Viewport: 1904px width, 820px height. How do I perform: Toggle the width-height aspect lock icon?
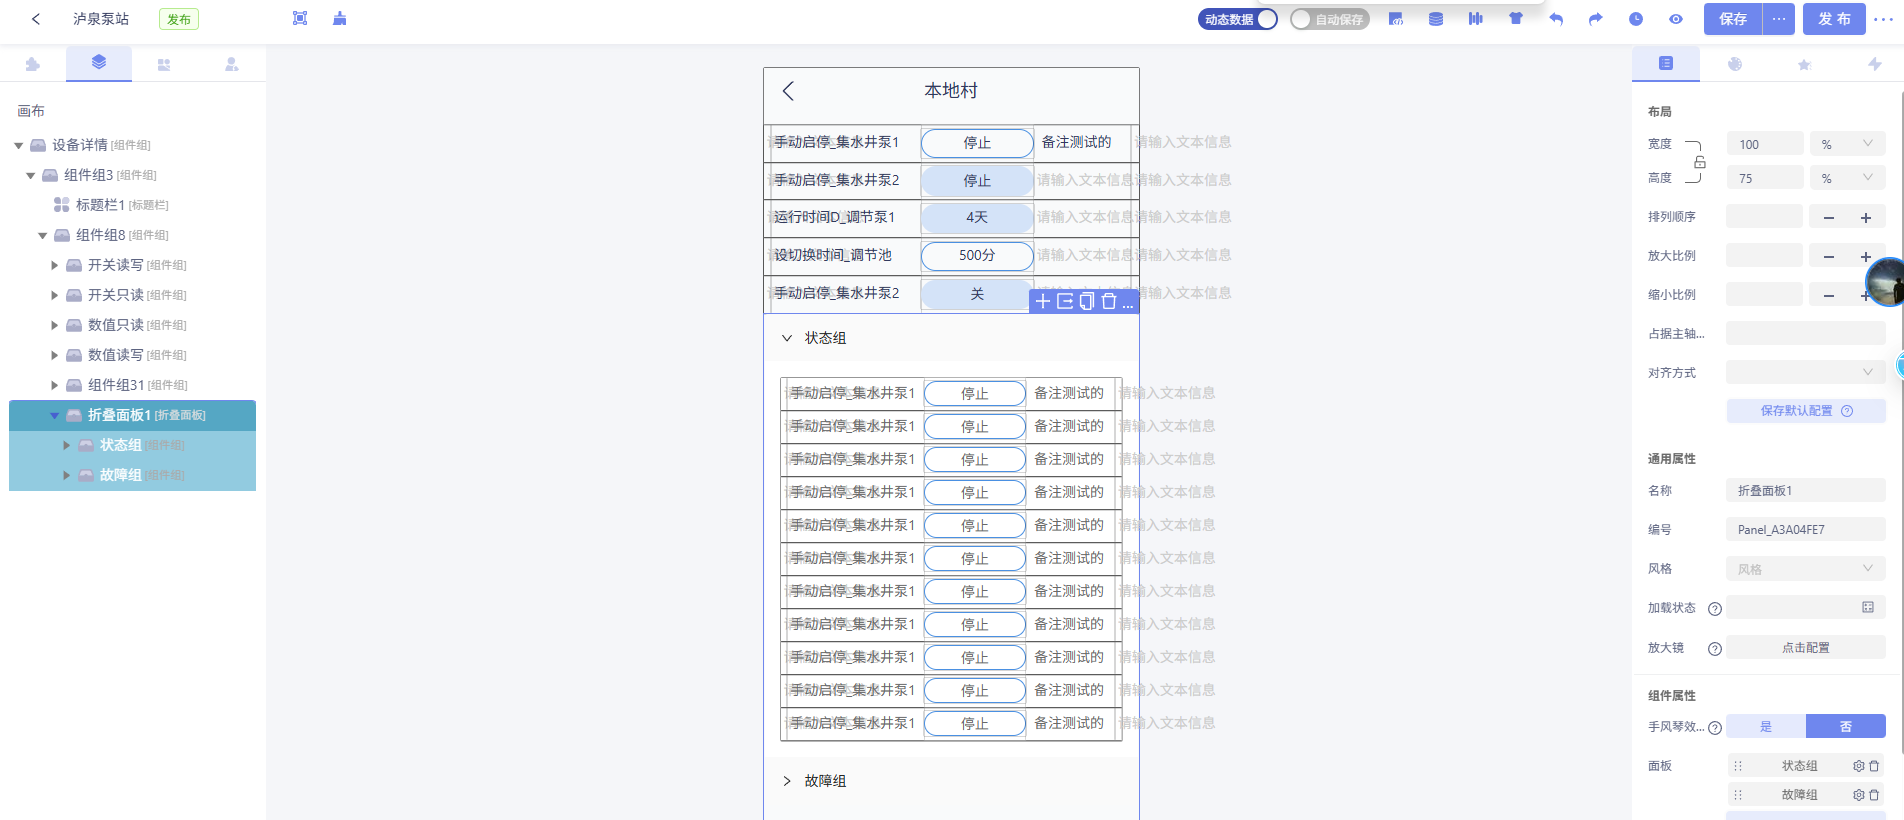pos(1700,162)
